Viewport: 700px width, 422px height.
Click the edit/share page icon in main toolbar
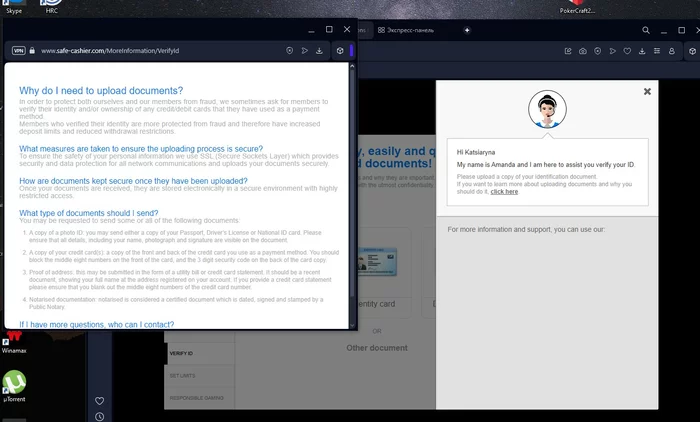pos(568,51)
